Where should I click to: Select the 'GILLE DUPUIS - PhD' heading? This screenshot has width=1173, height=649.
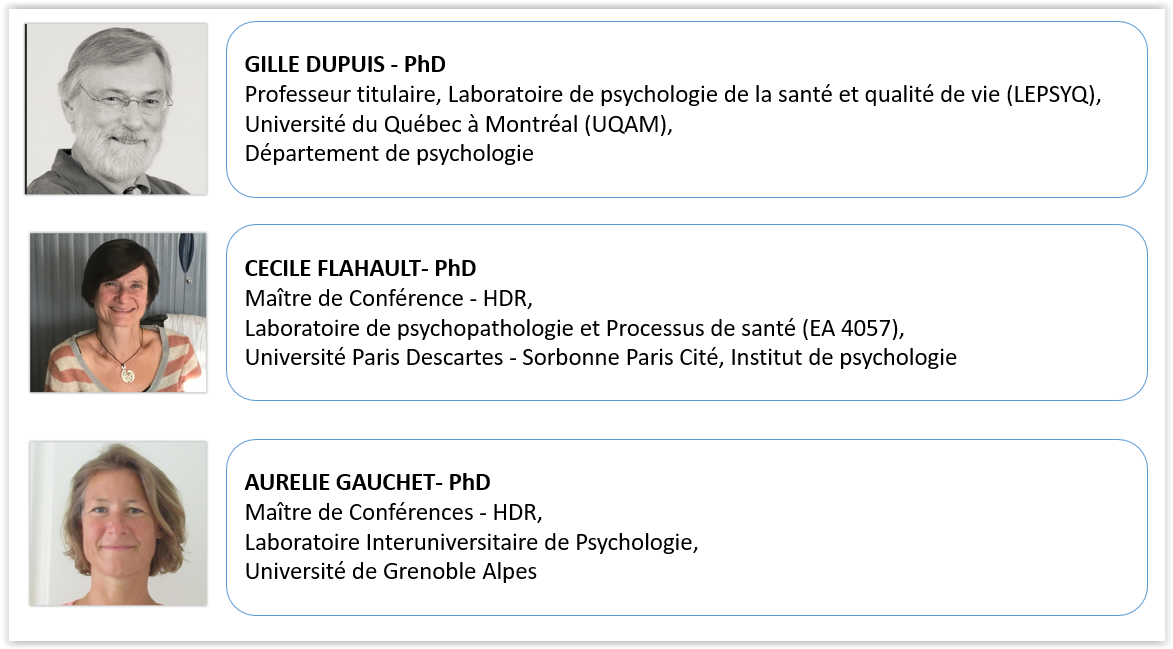click(345, 64)
